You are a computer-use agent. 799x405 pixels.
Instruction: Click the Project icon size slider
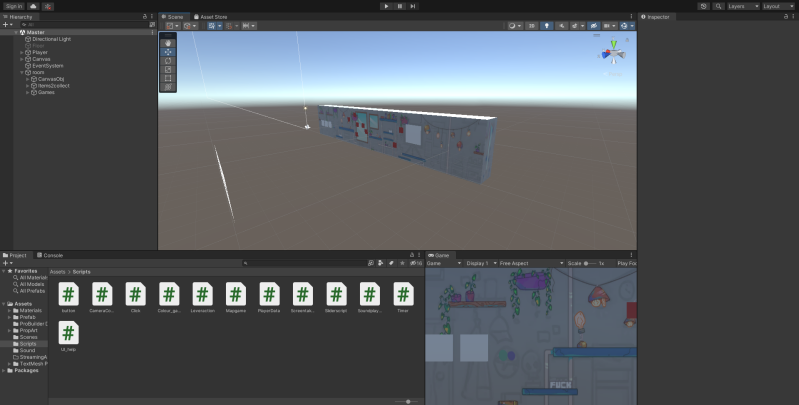coord(408,400)
